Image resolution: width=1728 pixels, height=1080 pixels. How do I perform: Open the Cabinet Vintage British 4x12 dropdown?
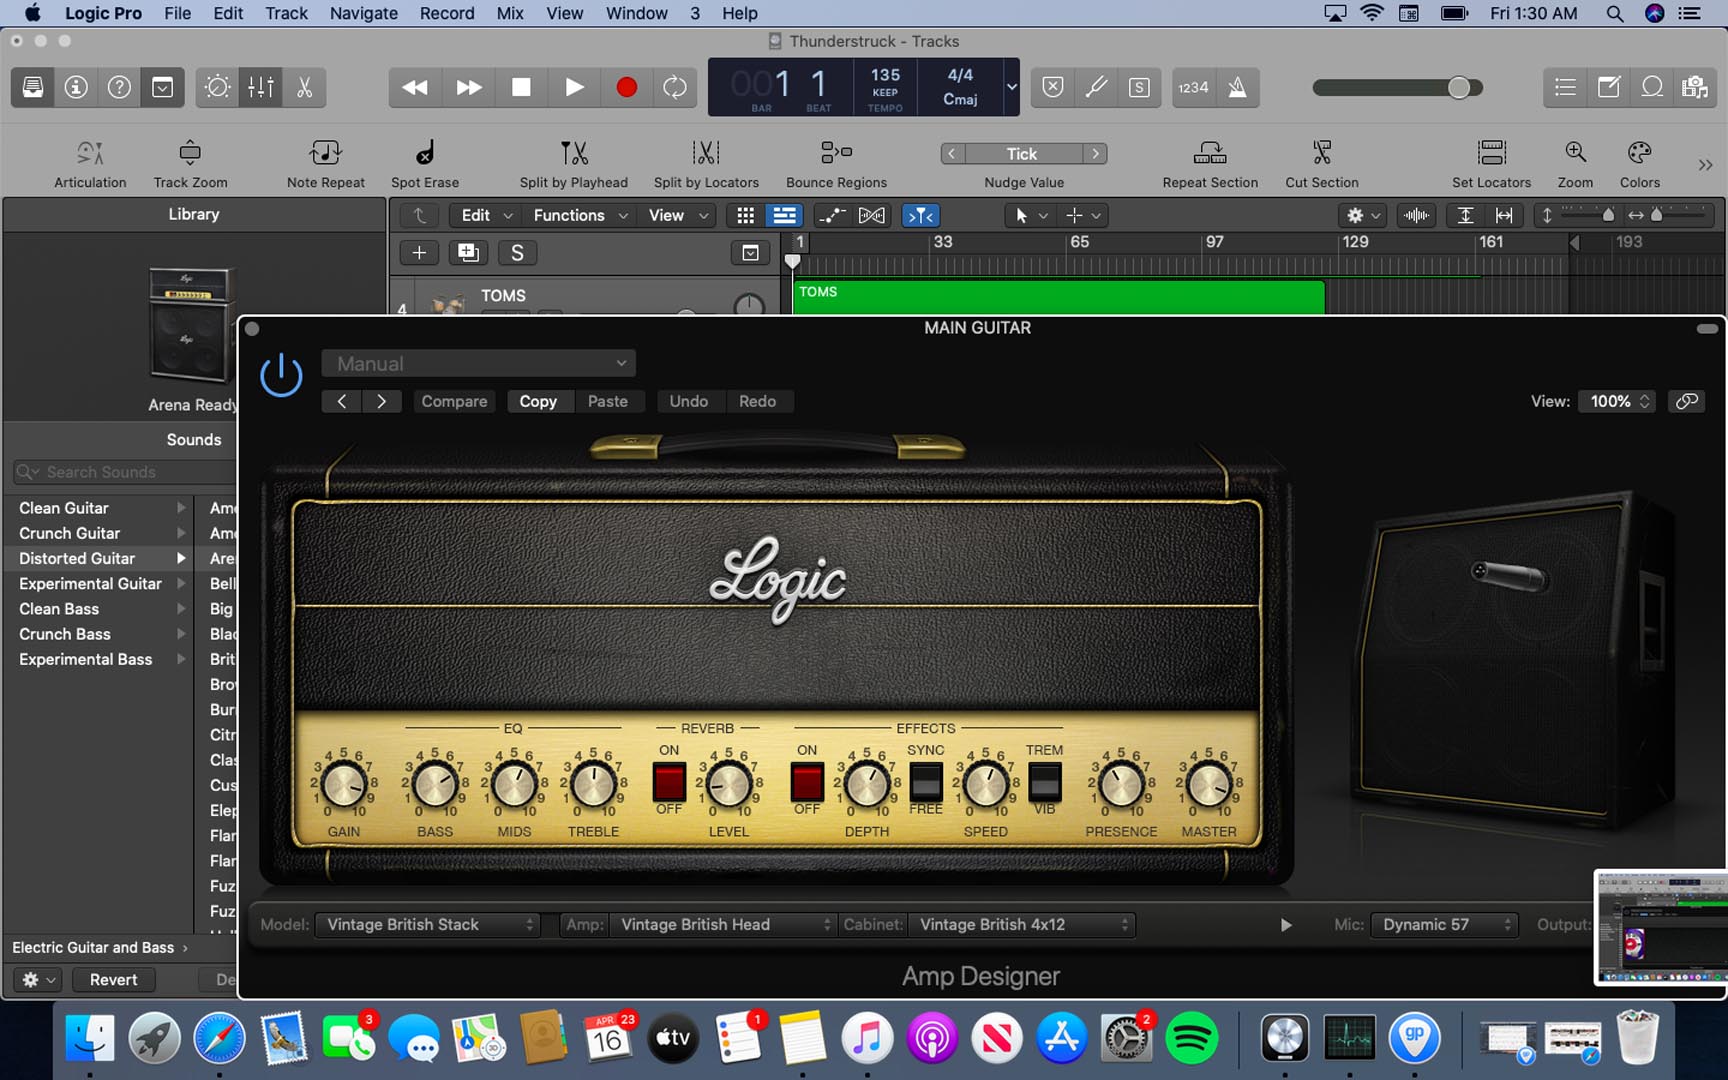point(1021,925)
